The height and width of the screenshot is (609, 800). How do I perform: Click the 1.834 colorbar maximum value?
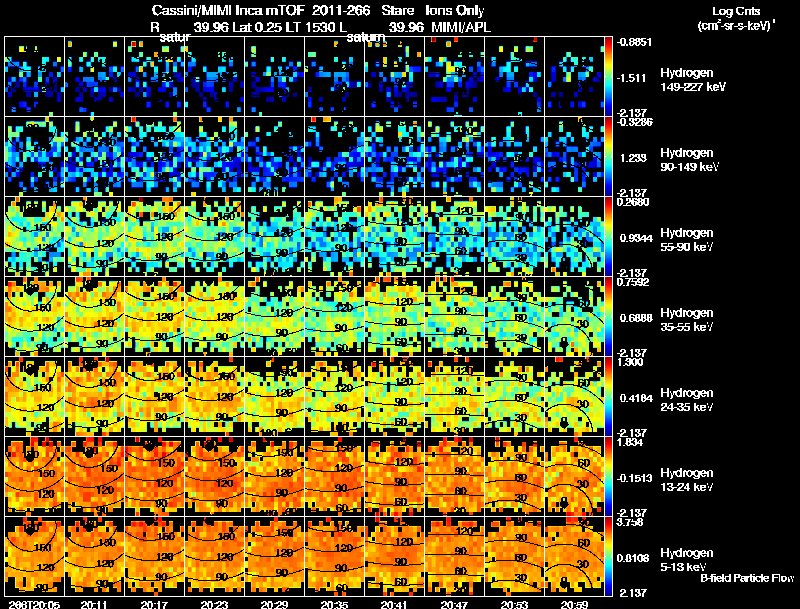(631, 442)
